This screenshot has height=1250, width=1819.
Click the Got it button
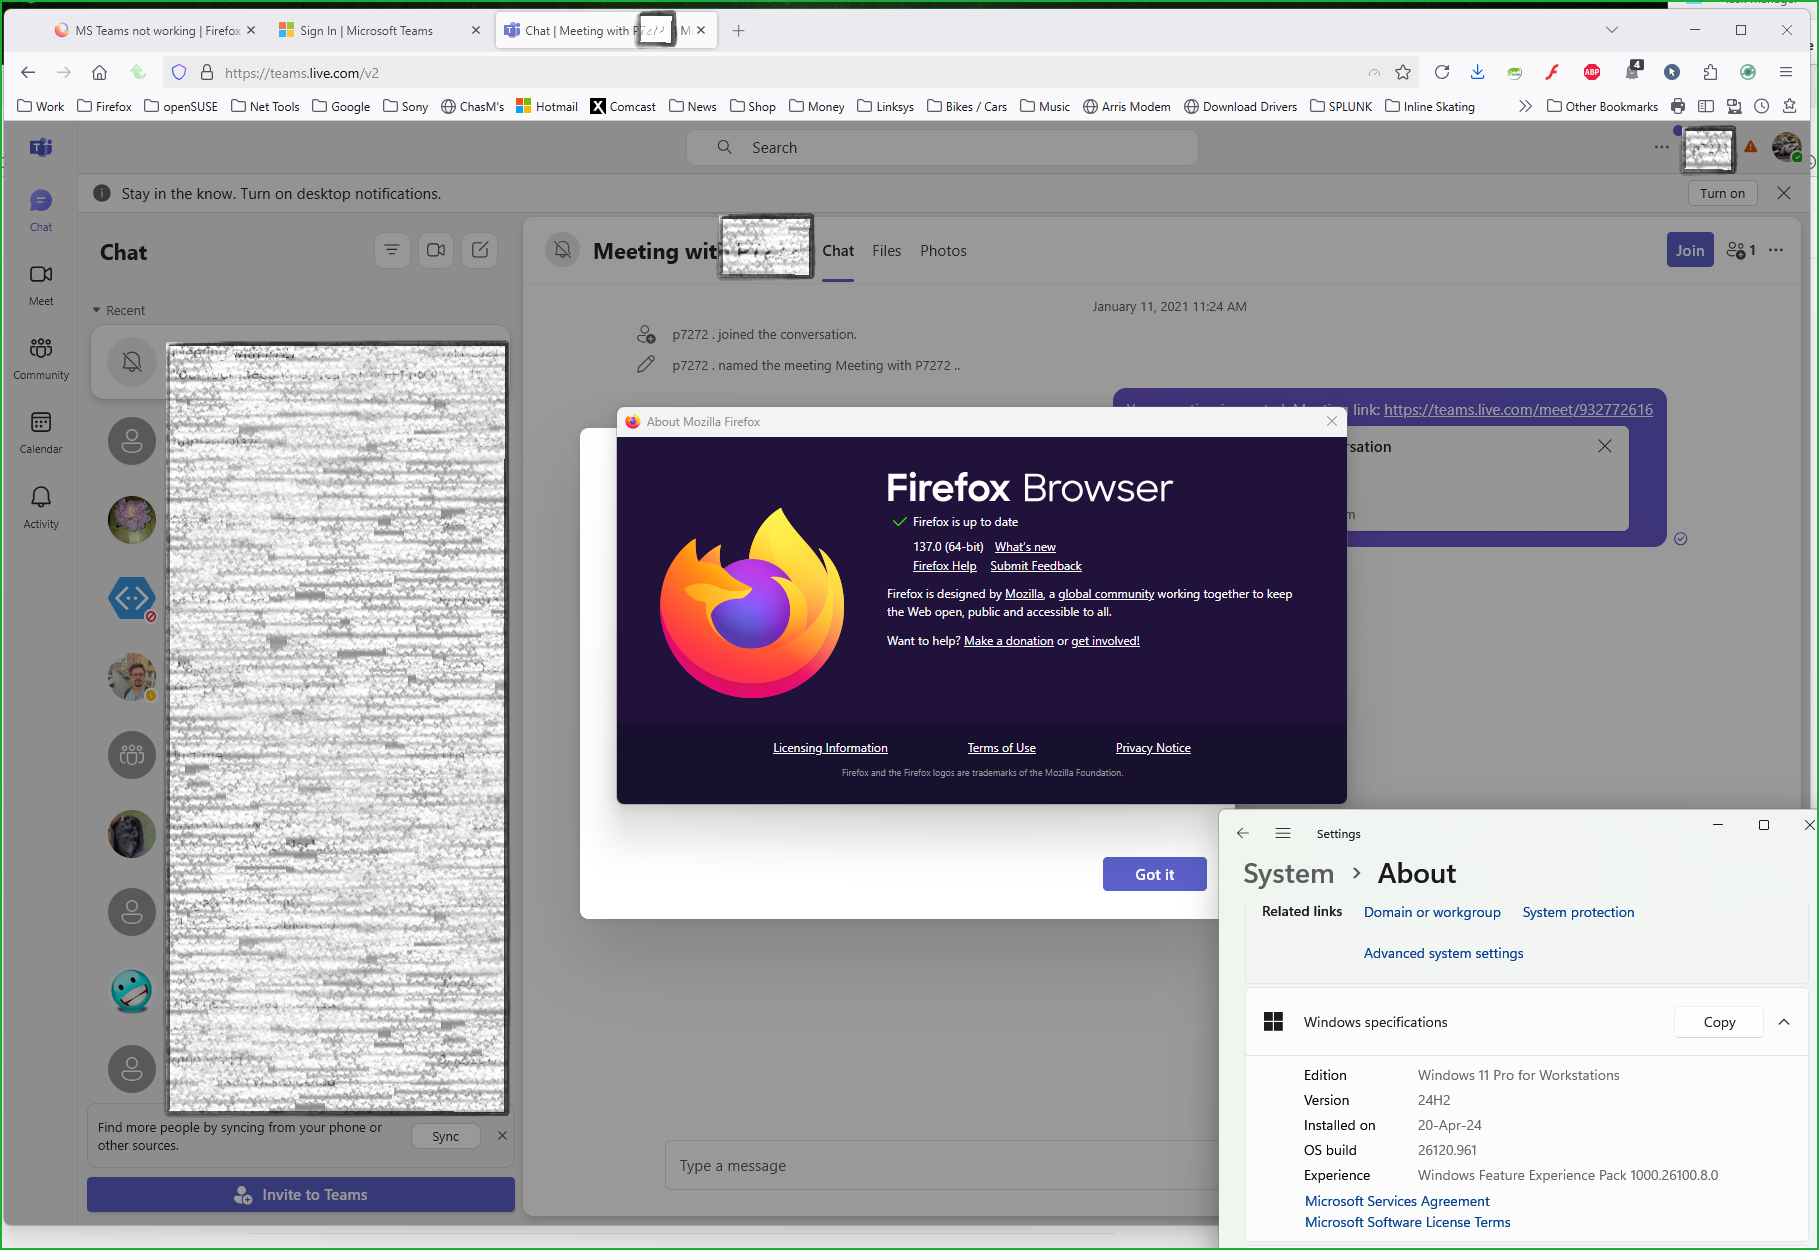[x=1154, y=874]
